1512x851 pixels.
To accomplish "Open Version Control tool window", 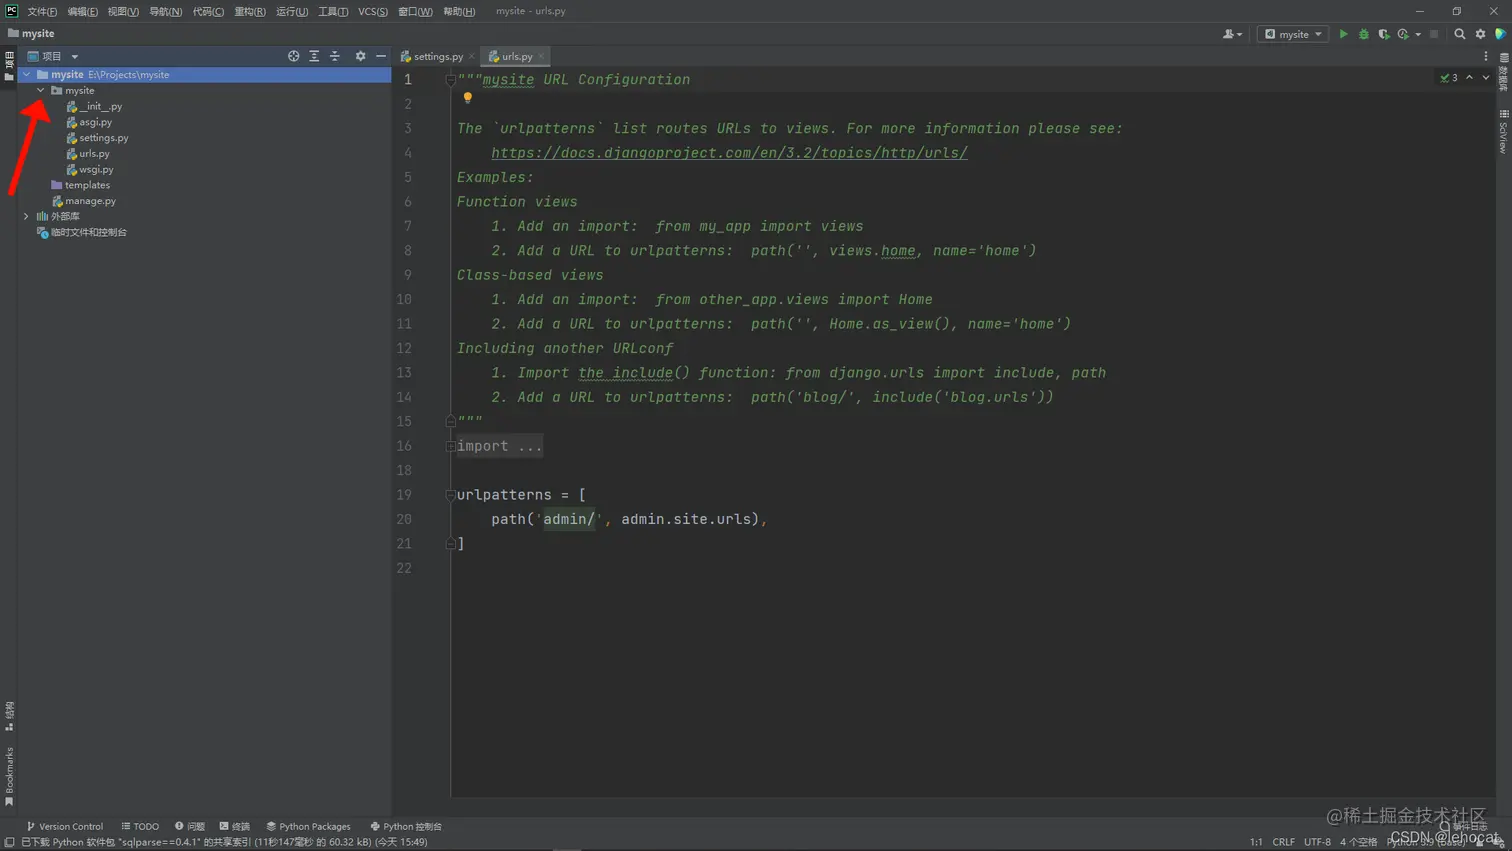I will [x=65, y=827].
